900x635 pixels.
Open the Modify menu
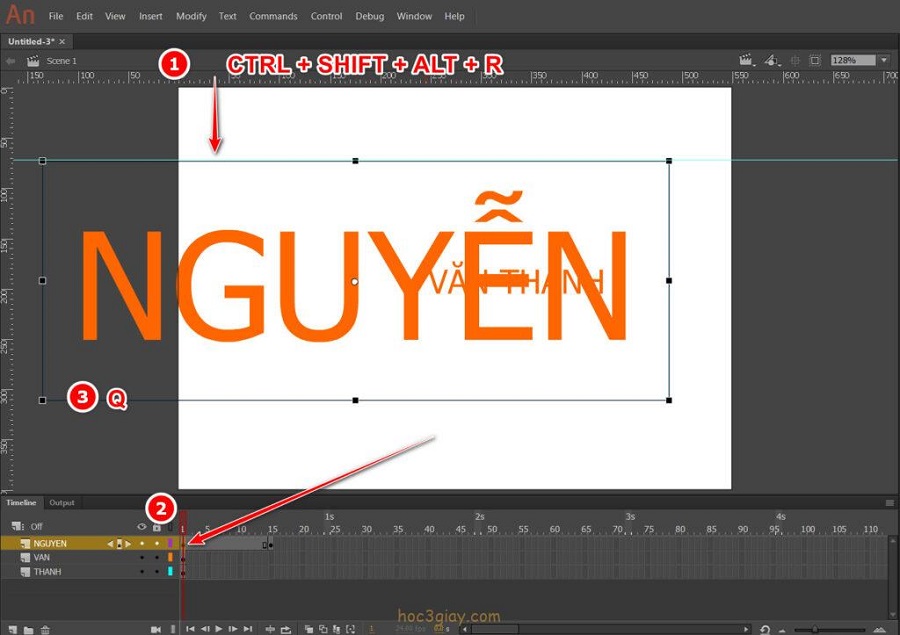191,16
